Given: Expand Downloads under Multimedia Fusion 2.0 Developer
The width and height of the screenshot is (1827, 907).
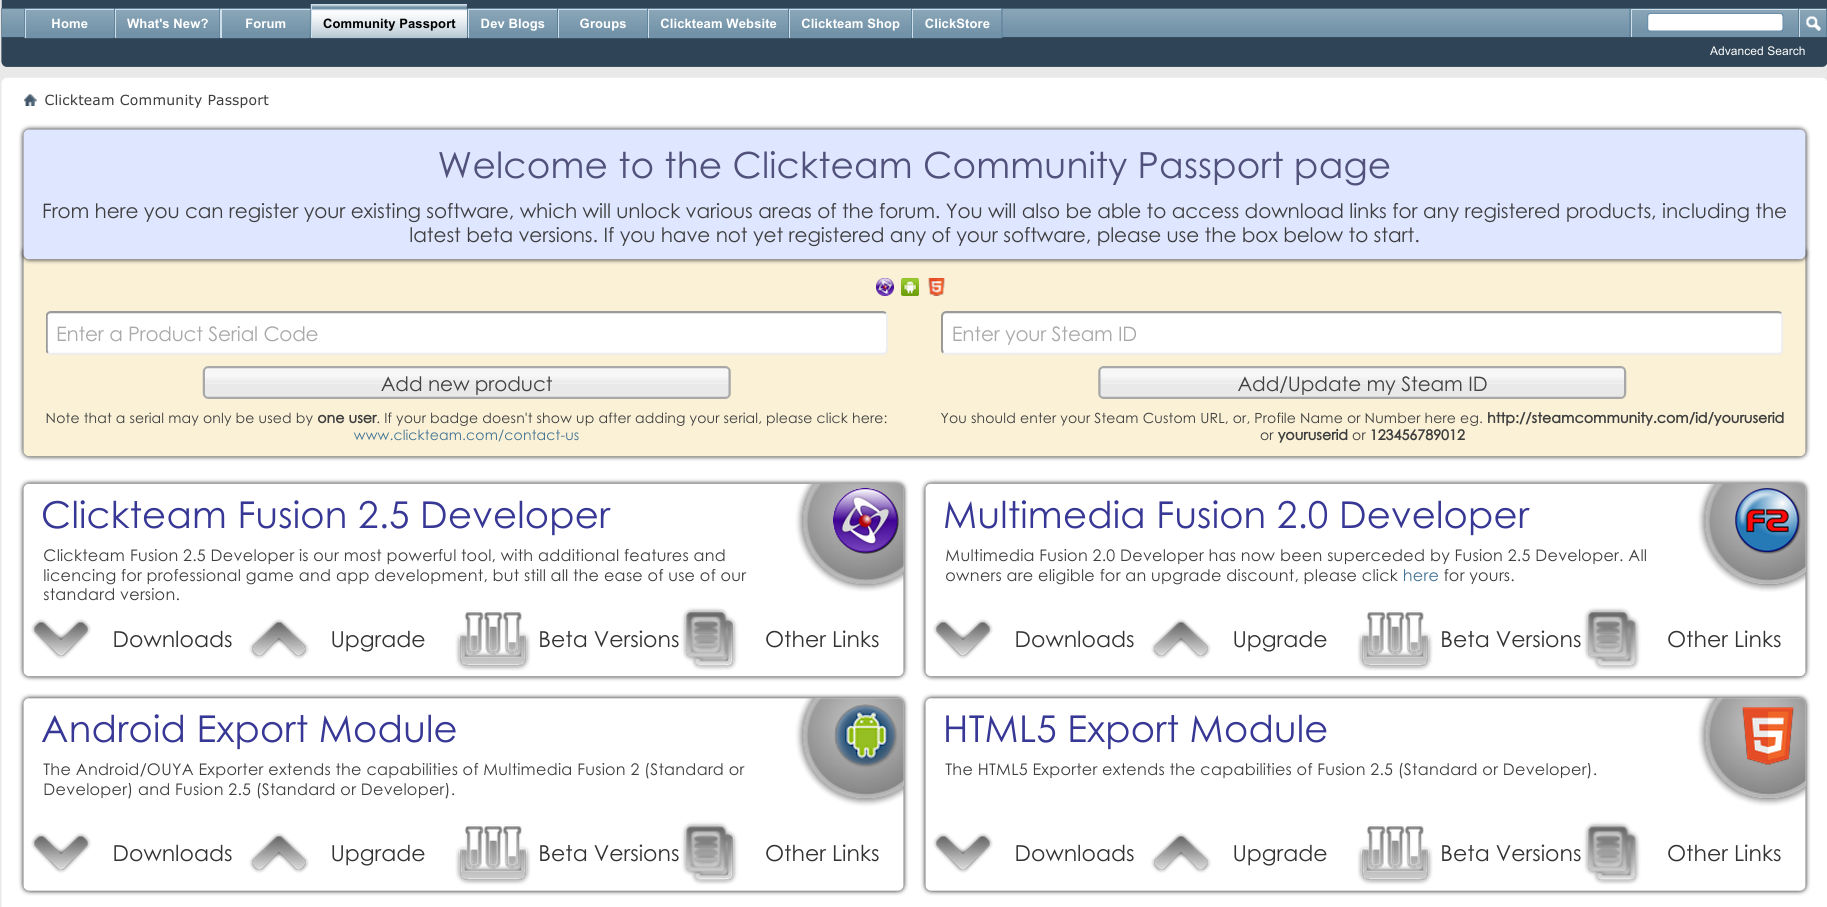Looking at the screenshot, I should point(1074,639).
